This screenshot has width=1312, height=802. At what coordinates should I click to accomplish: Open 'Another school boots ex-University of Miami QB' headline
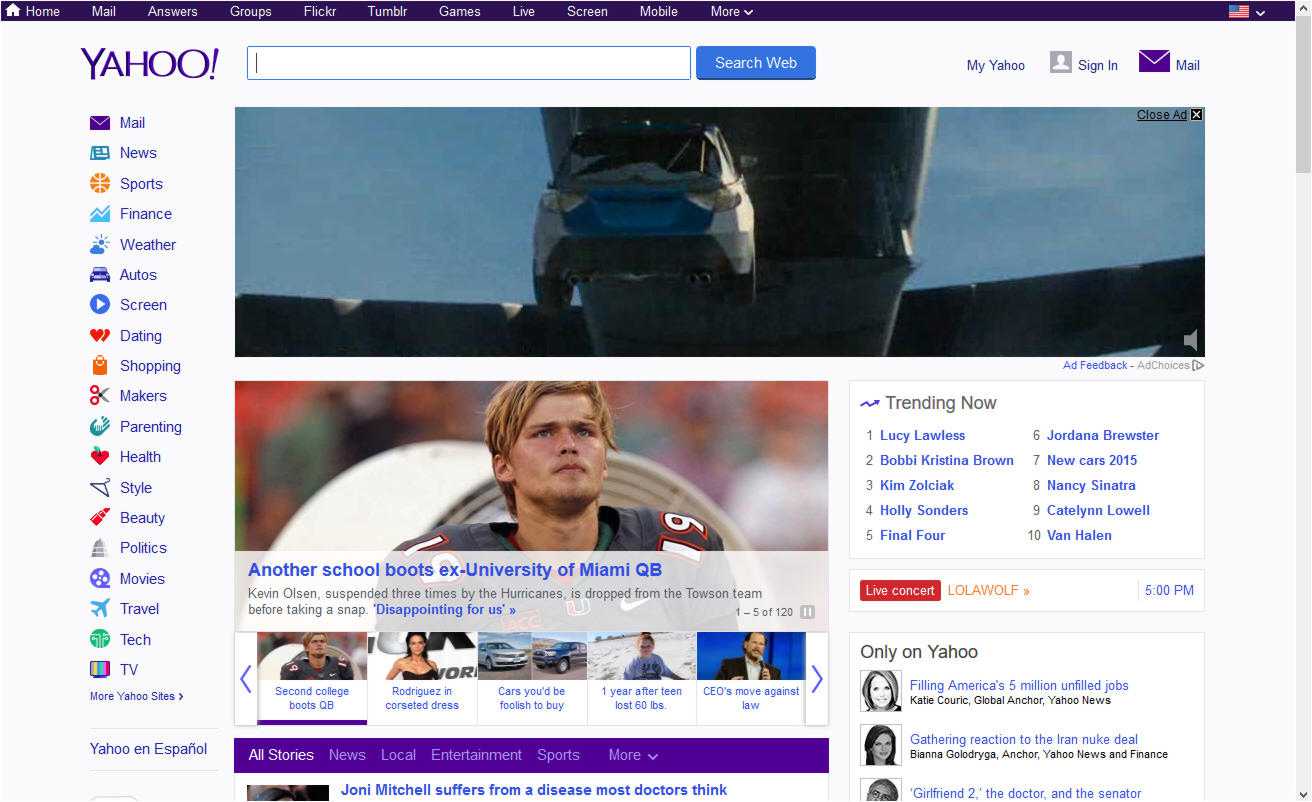pyautogui.click(x=455, y=570)
